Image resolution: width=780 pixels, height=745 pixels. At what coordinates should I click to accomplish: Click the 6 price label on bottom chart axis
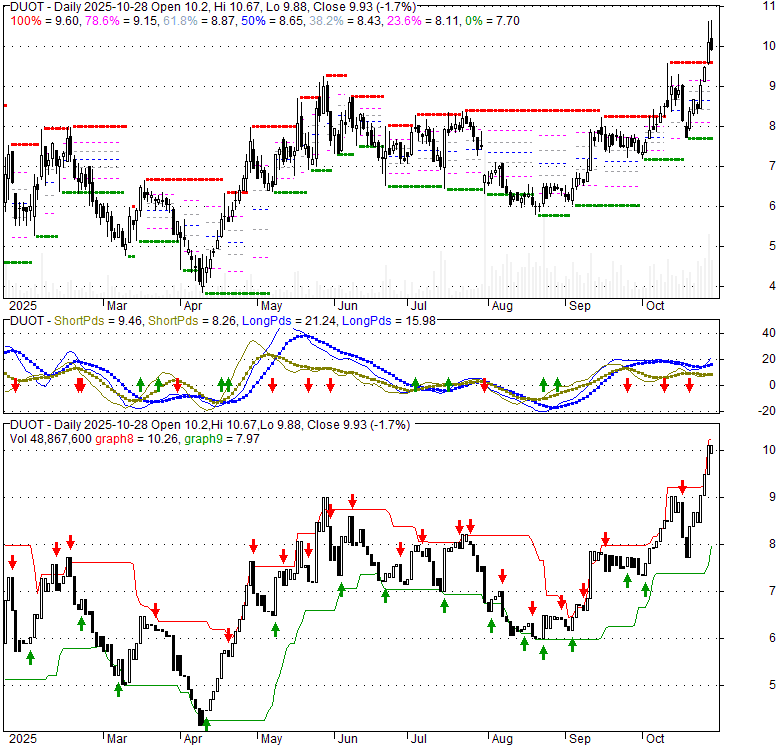(x=772, y=638)
